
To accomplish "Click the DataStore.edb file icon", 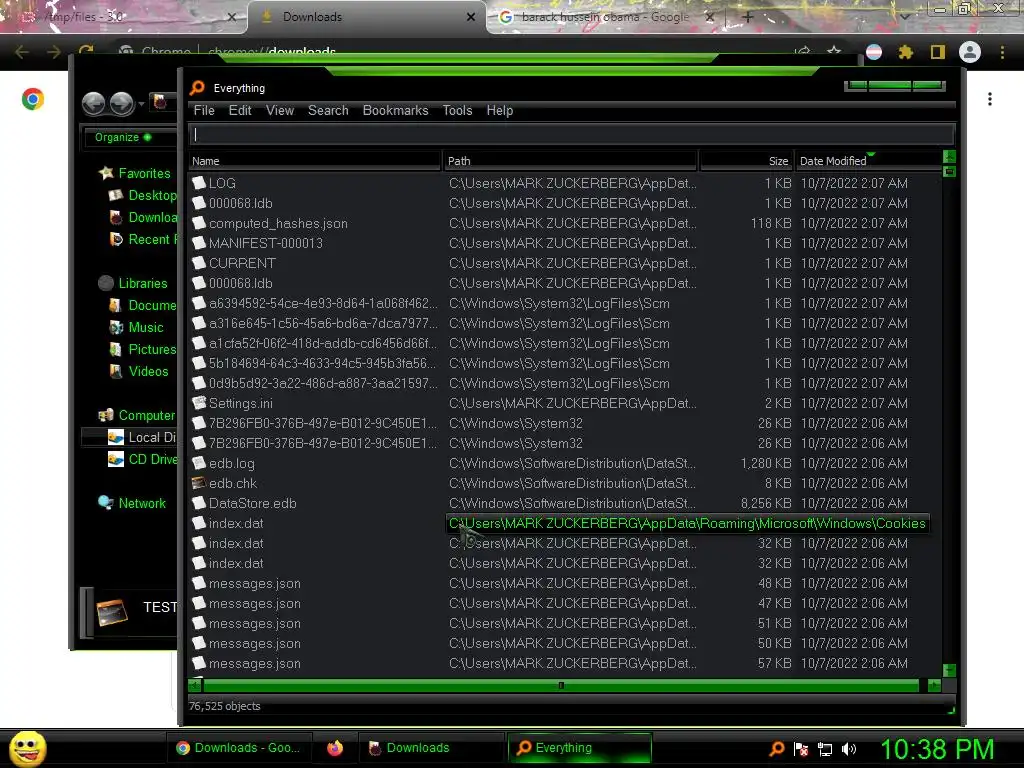I will point(199,504).
